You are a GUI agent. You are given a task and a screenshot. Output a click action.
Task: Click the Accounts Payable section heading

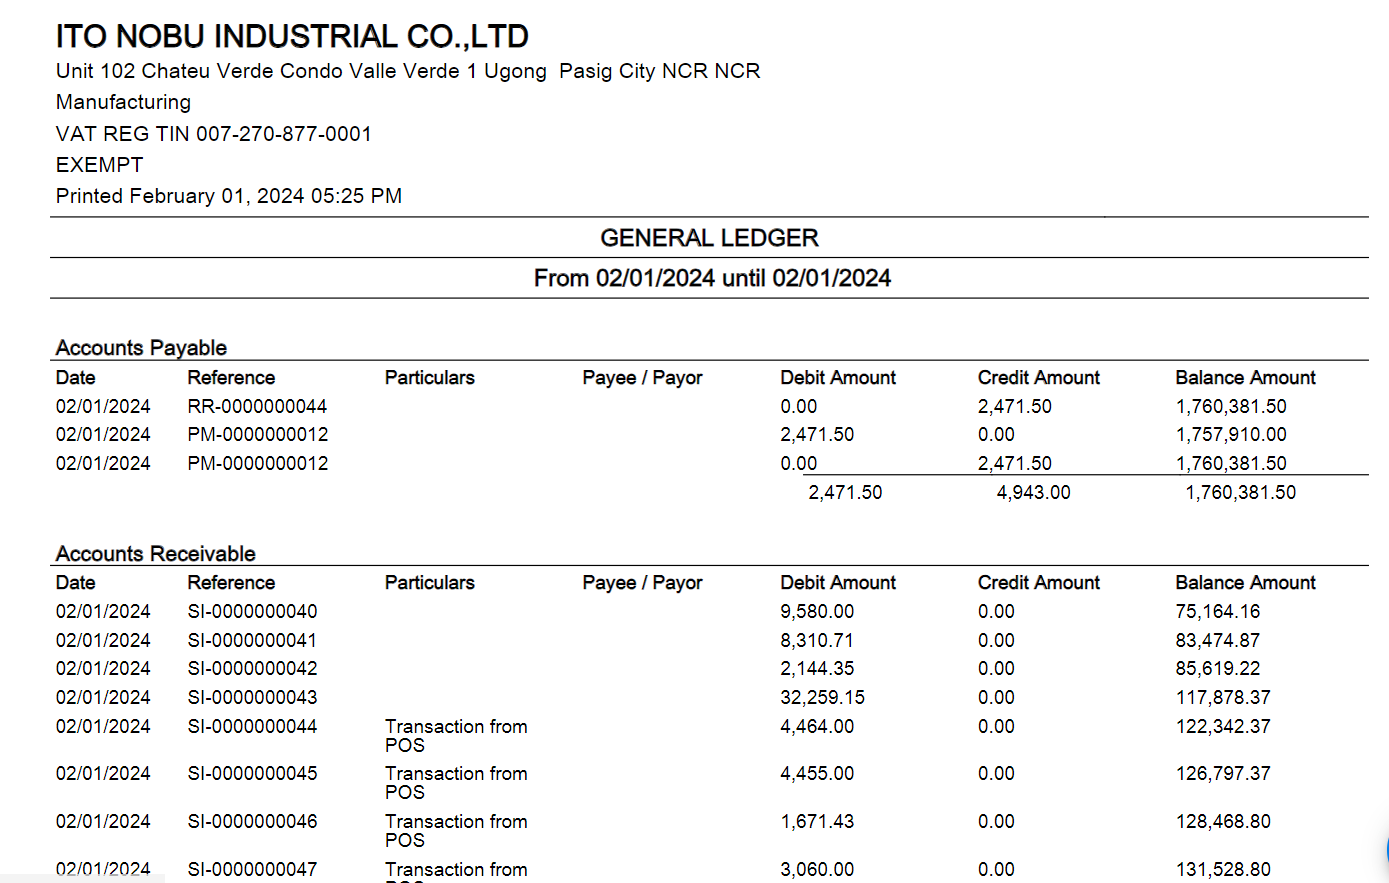pyautogui.click(x=141, y=348)
